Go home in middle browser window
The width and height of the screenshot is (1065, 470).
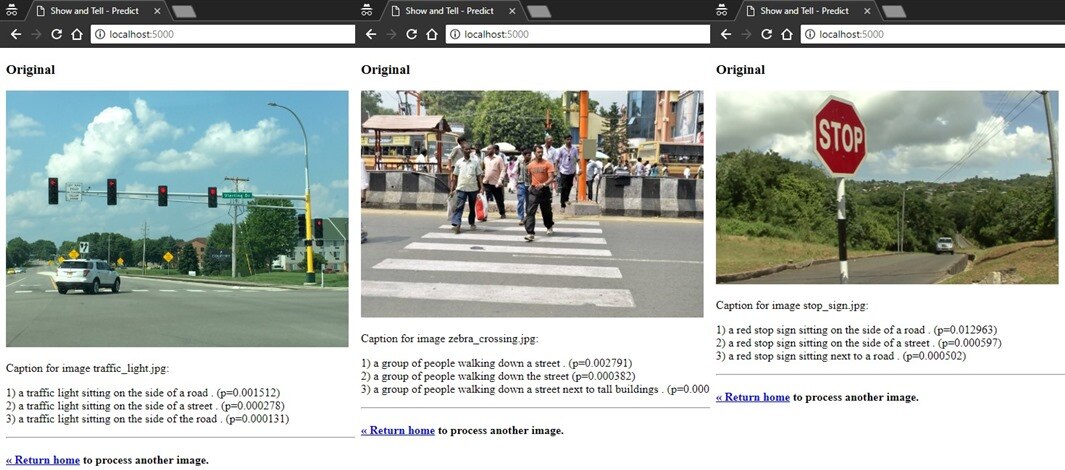tap(432, 34)
